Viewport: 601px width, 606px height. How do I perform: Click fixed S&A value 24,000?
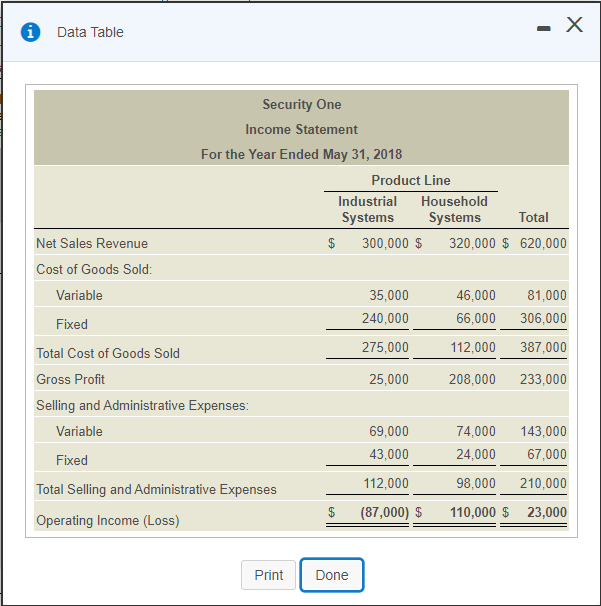coord(476,454)
